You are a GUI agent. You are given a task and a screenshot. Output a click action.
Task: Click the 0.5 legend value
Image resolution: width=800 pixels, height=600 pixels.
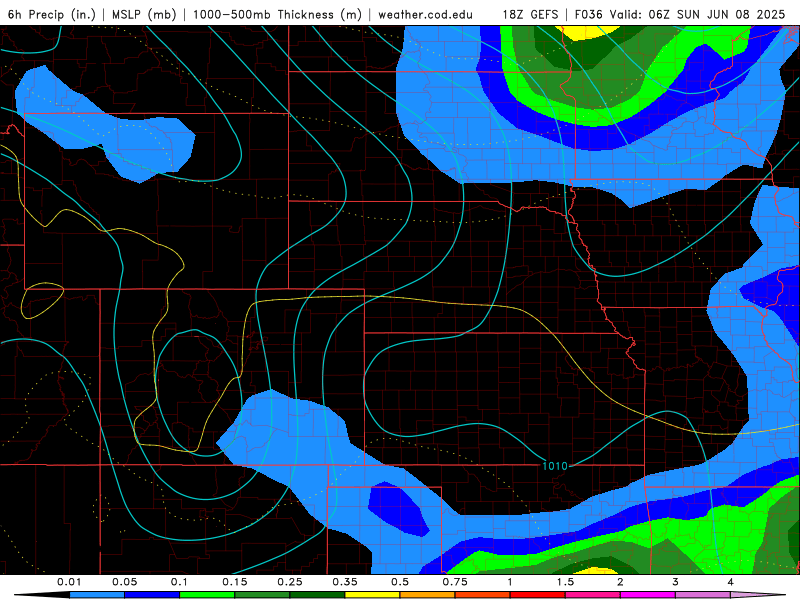click(400, 582)
